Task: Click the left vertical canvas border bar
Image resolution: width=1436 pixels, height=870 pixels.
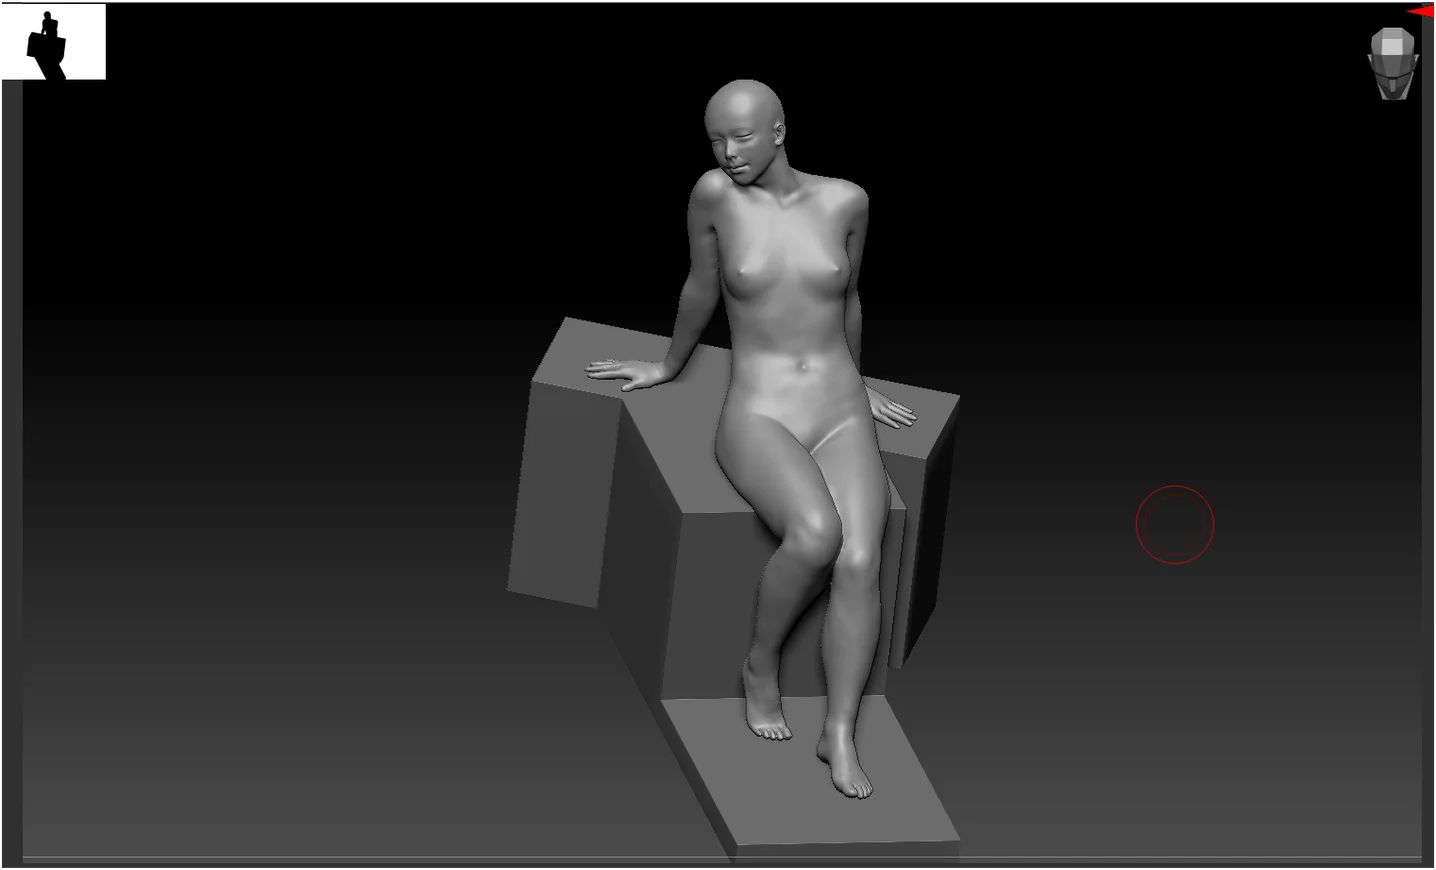Action: click(x=12, y=470)
